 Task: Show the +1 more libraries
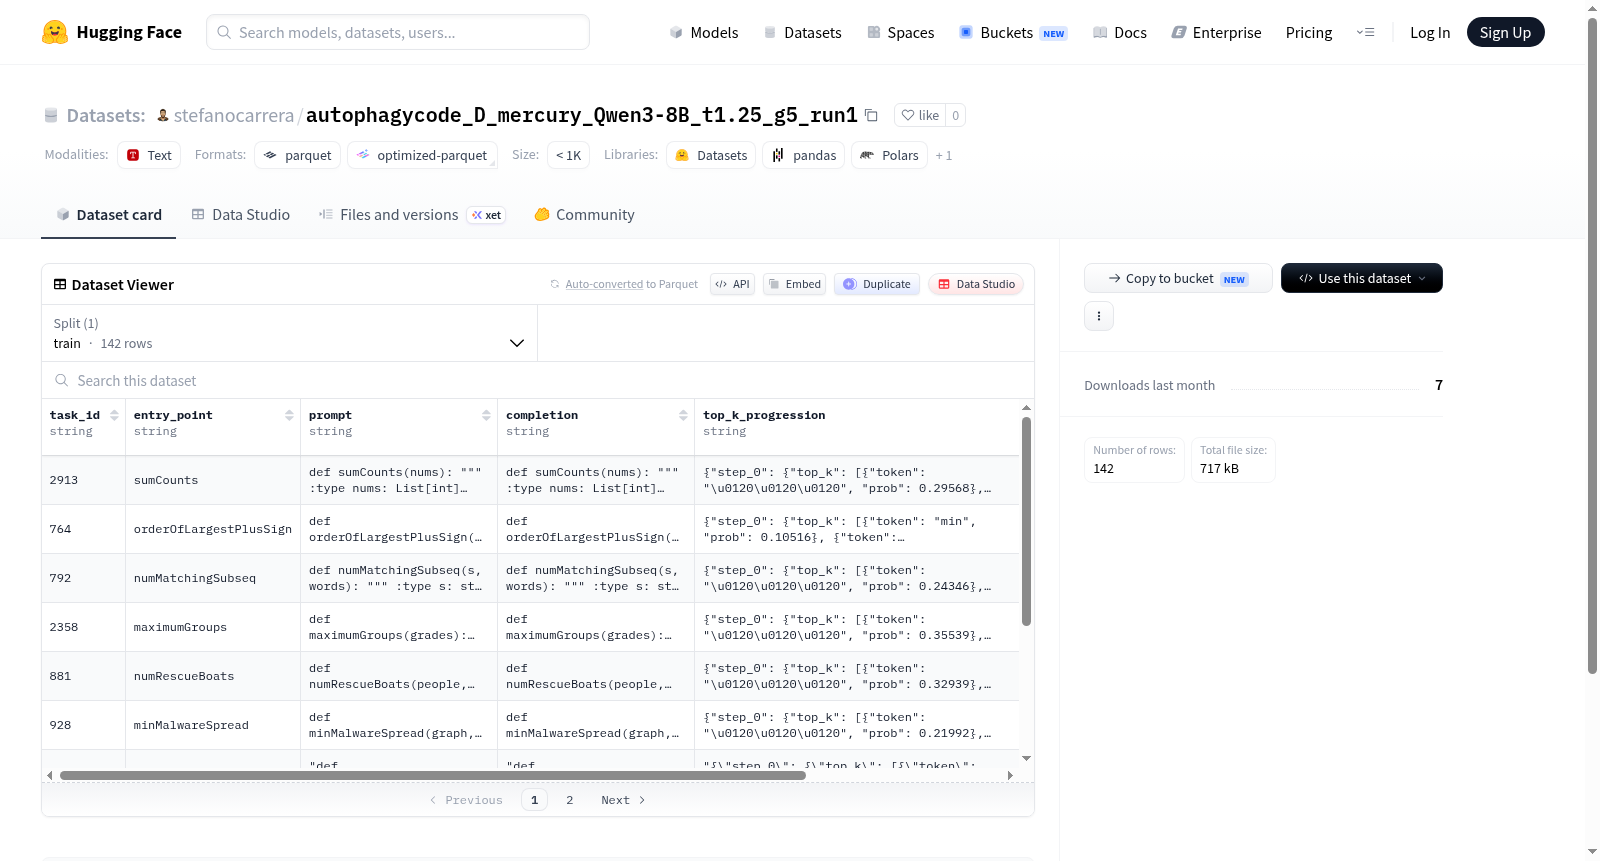coord(944,155)
